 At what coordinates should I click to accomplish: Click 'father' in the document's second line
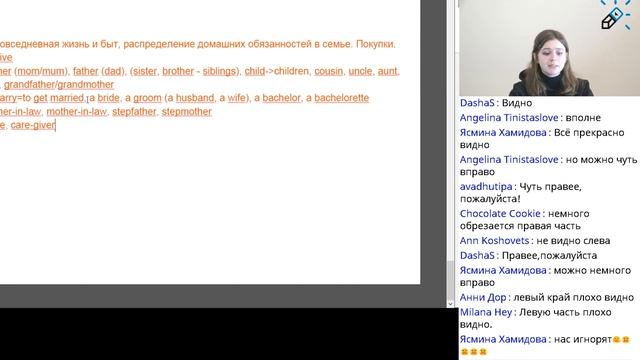click(86, 71)
